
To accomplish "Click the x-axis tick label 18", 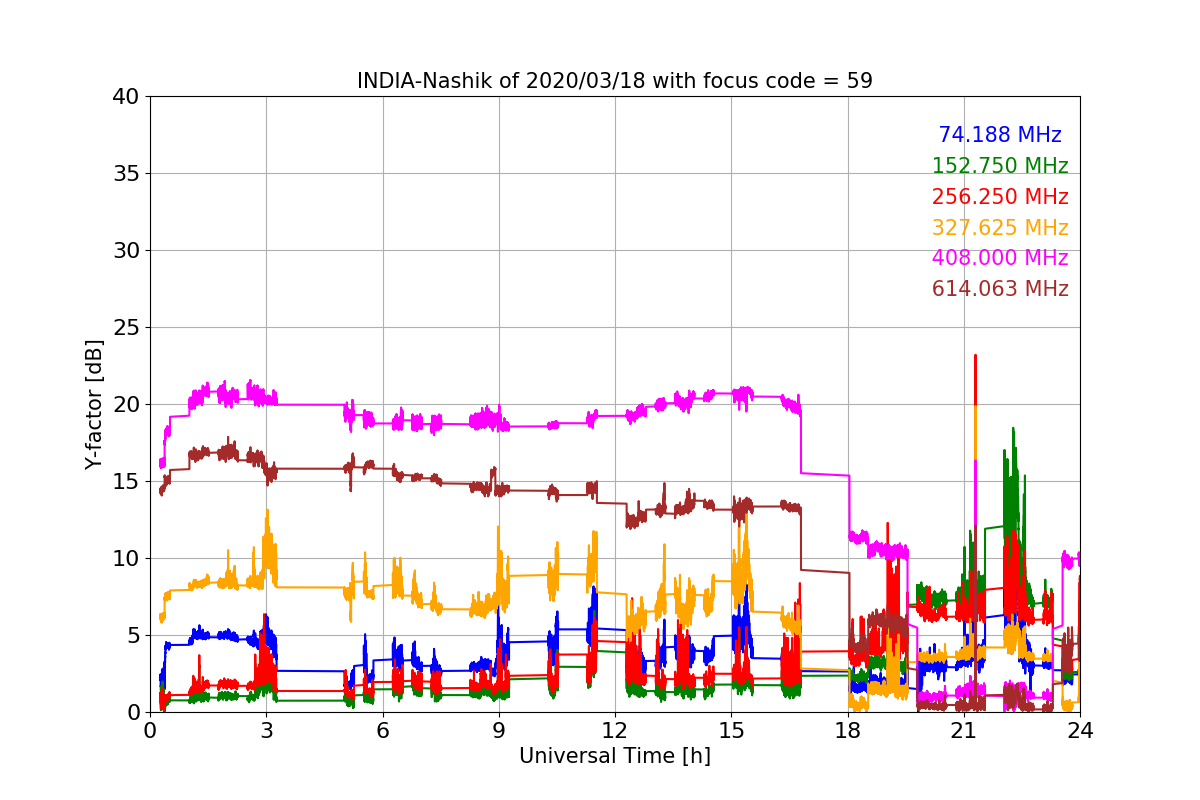I will (848, 730).
